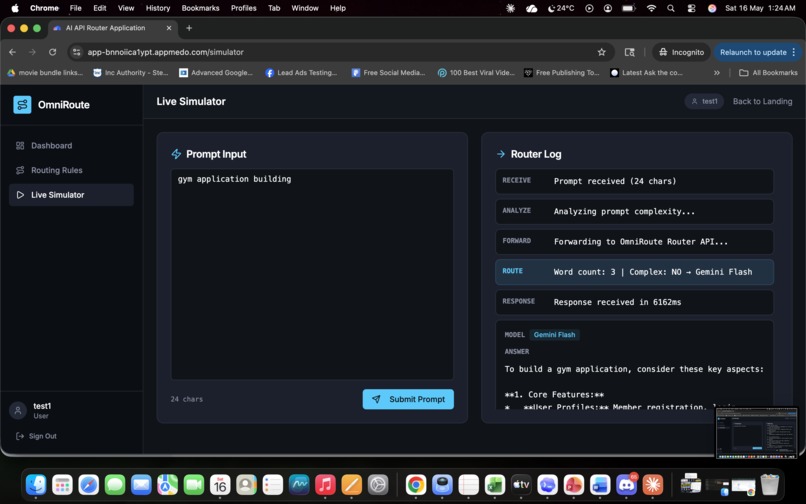The width and height of the screenshot is (806, 504).
Task: Open the Bookmarks menu
Action: [200, 8]
